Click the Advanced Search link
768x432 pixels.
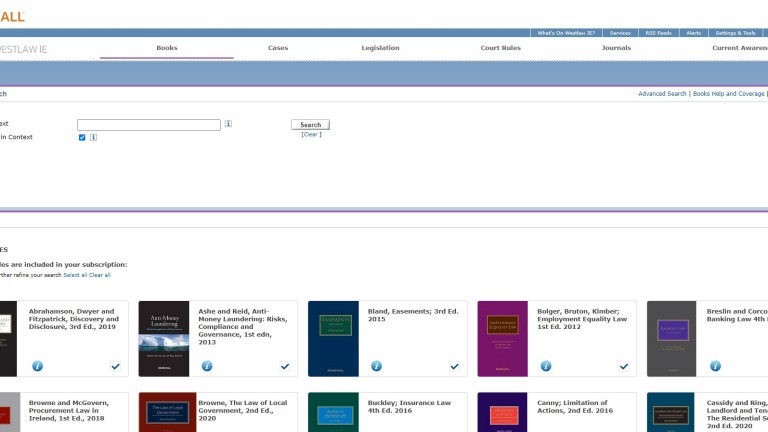click(x=662, y=93)
